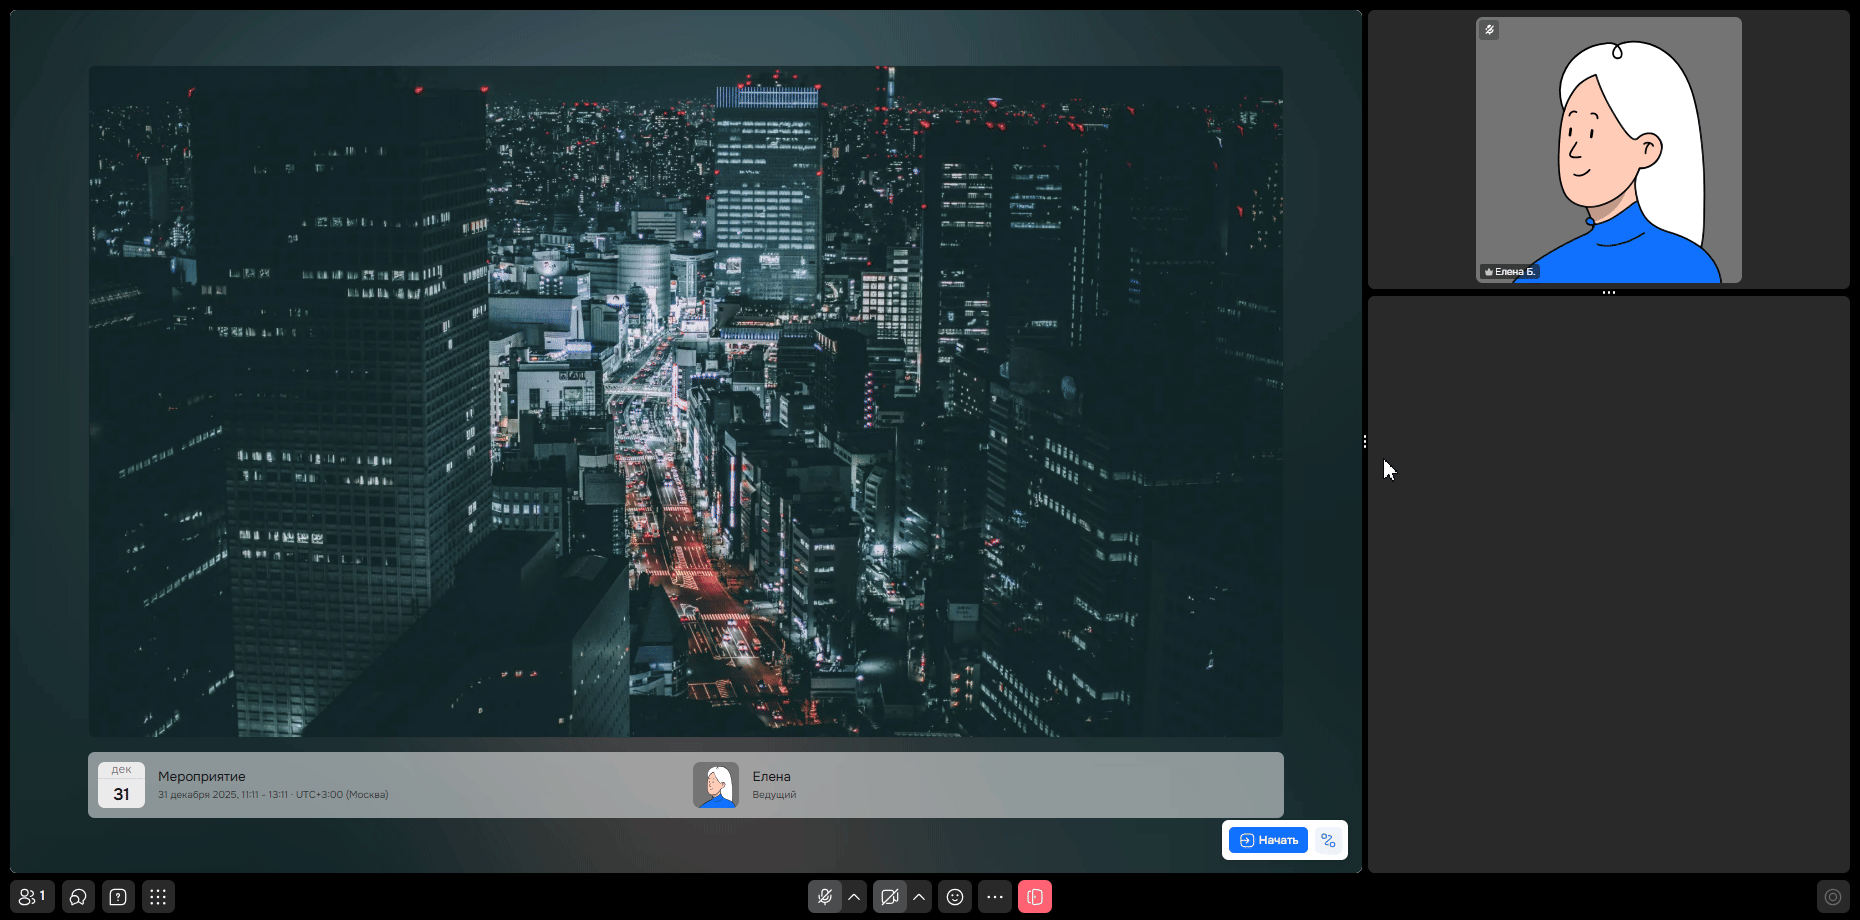Open the participants list

[x=32, y=897]
